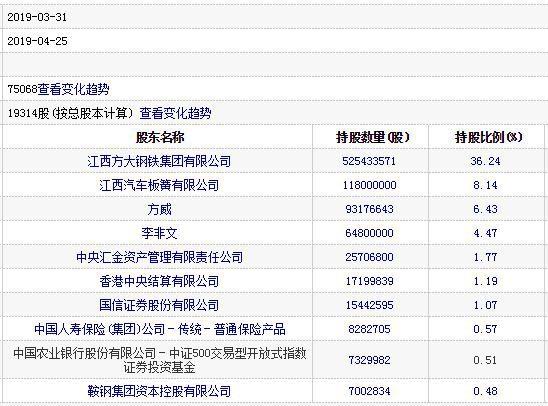Select share count 93176643
Viewport: 548px width, 406px height.
coord(369,209)
